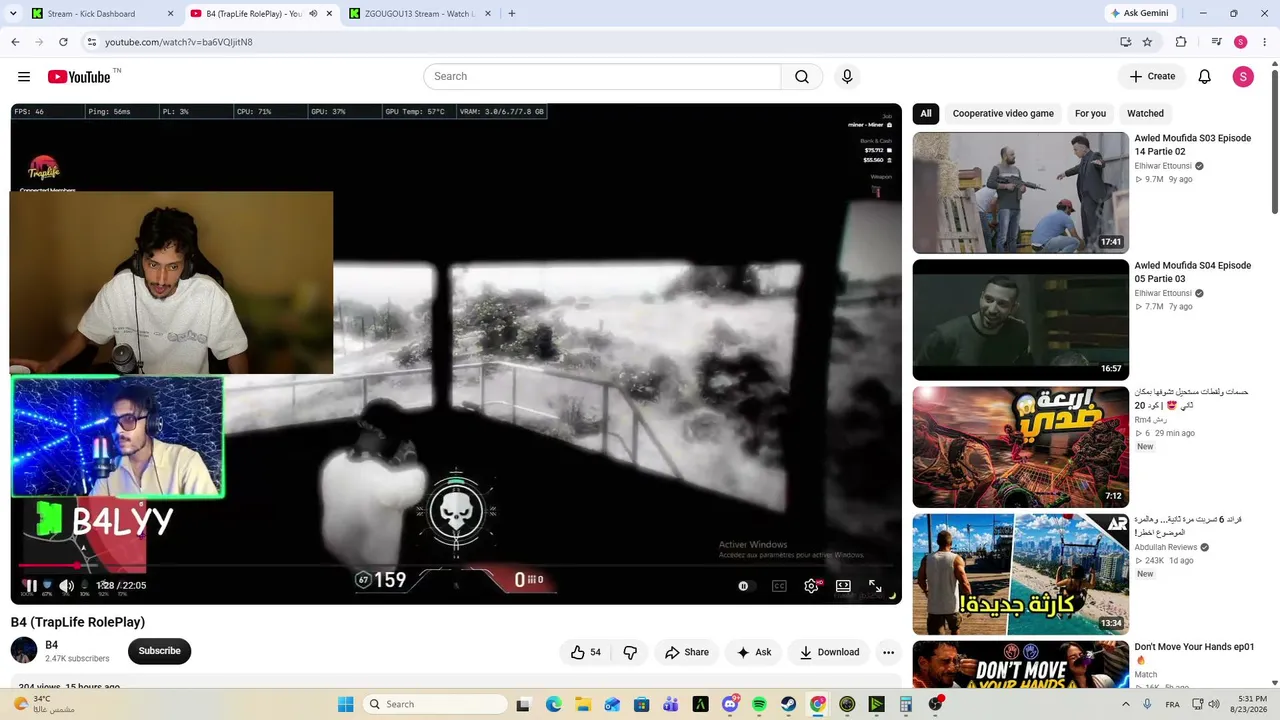Toggle subtitles with the CC button
The height and width of the screenshot is (720, 1280).
779,586
